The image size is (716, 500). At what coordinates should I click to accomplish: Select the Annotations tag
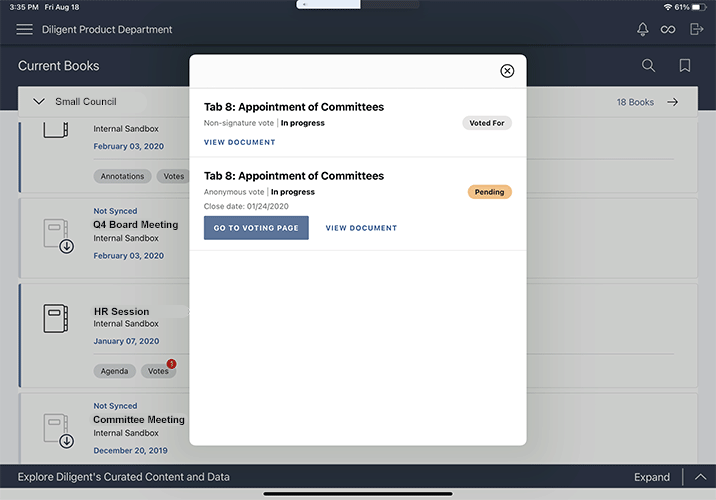click(122, 176)
